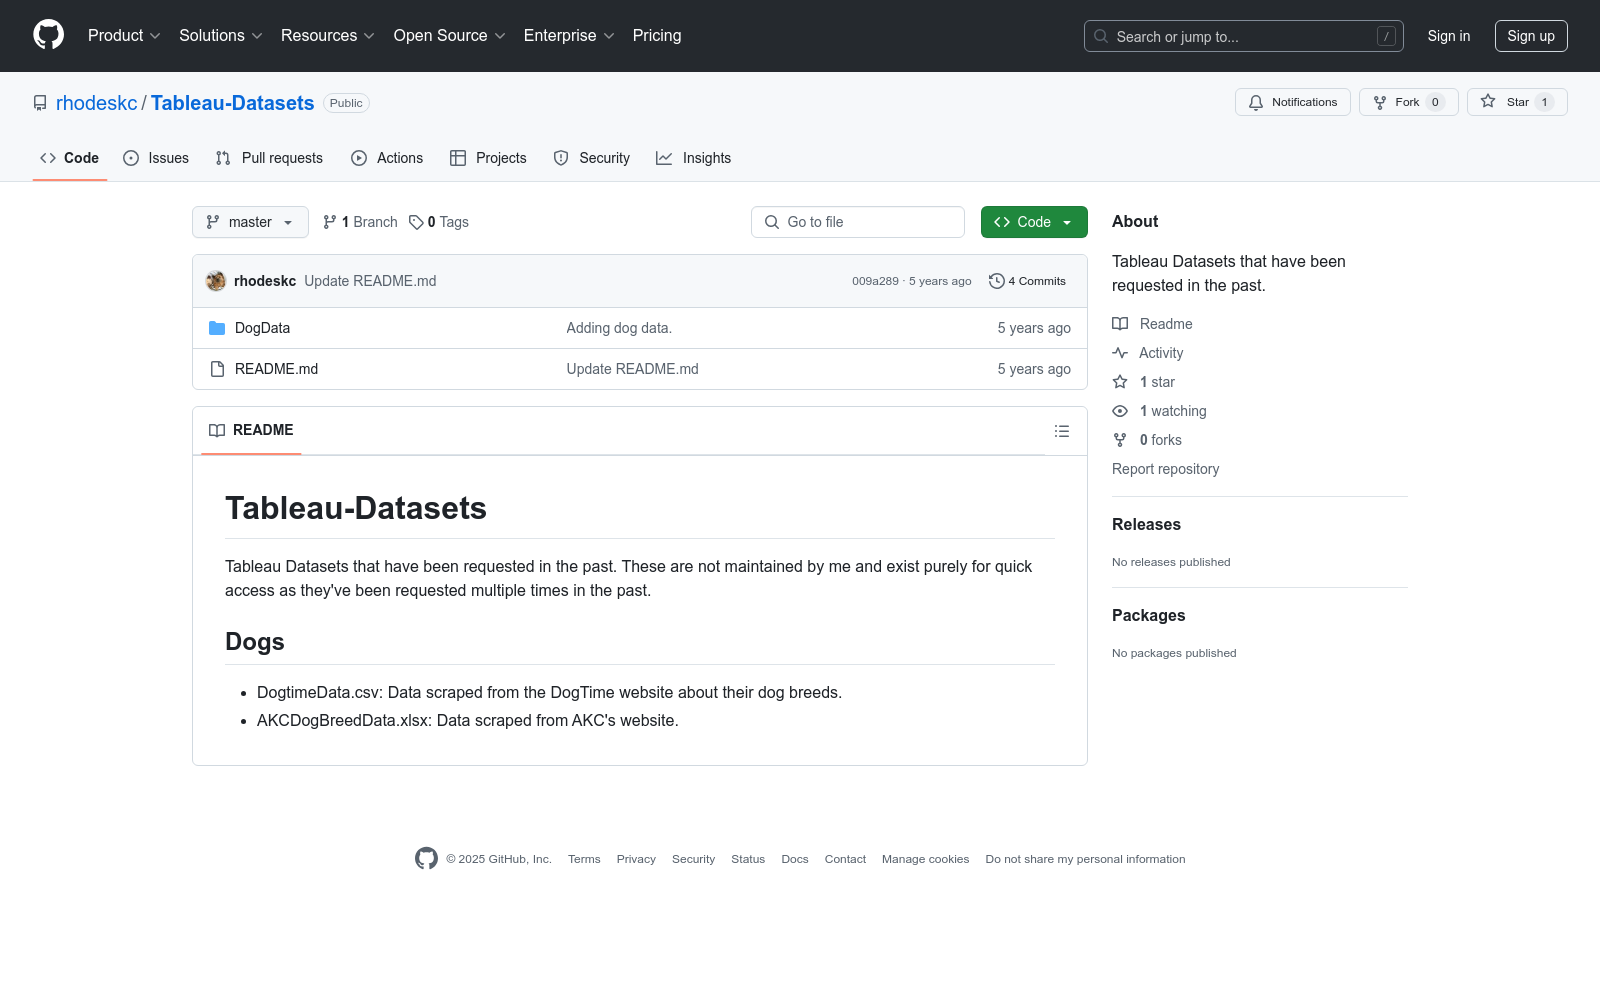Click the README.md file icon

217,369
